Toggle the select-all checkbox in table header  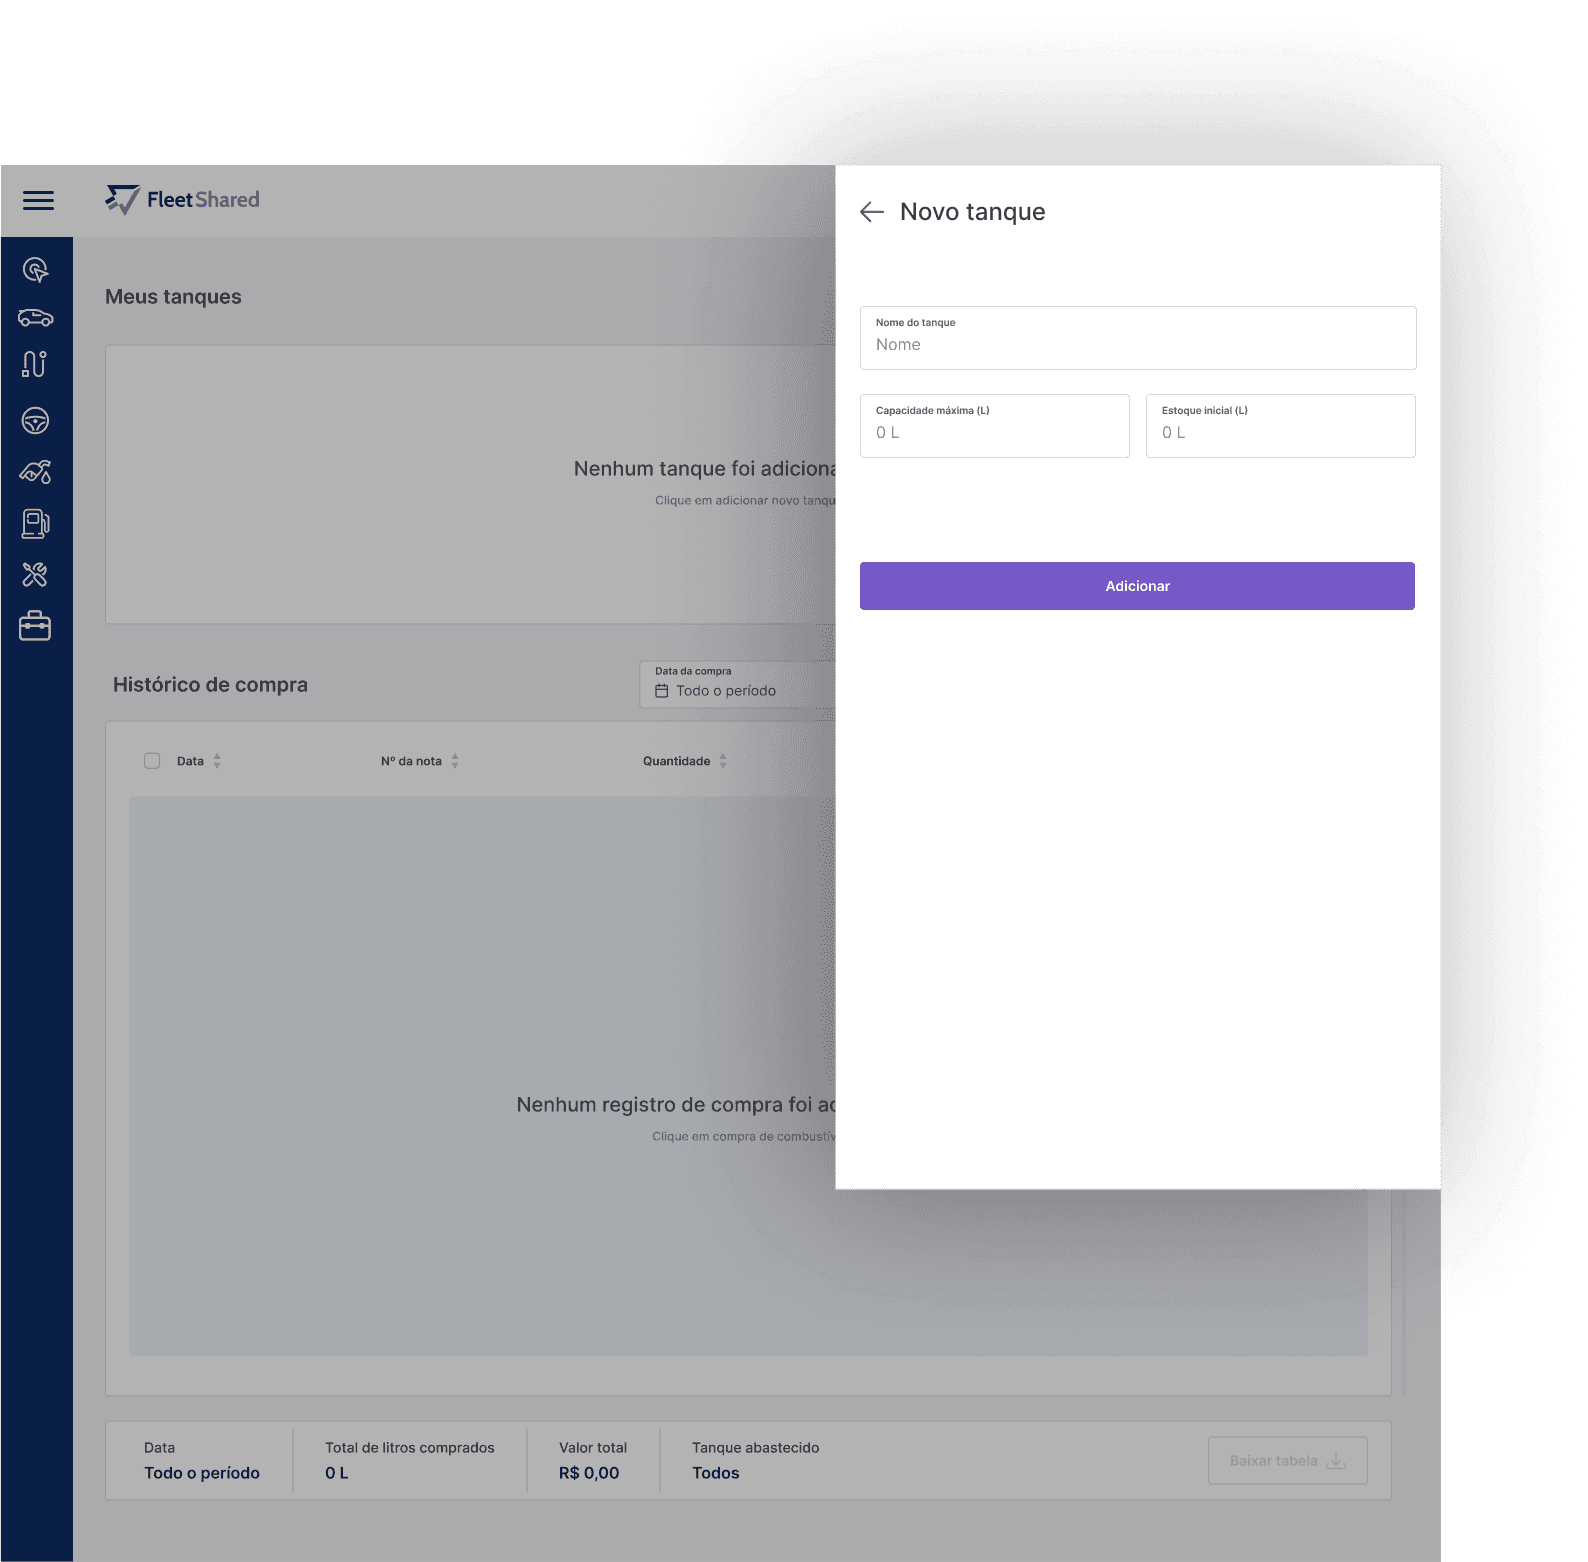152,761
